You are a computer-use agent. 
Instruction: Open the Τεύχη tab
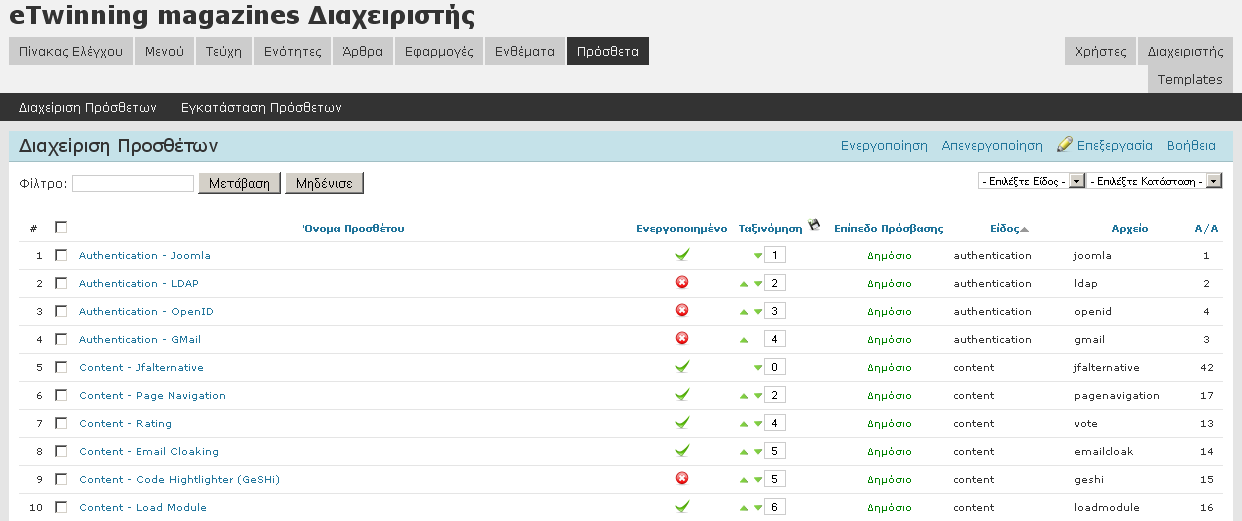[x=224, y=51]
